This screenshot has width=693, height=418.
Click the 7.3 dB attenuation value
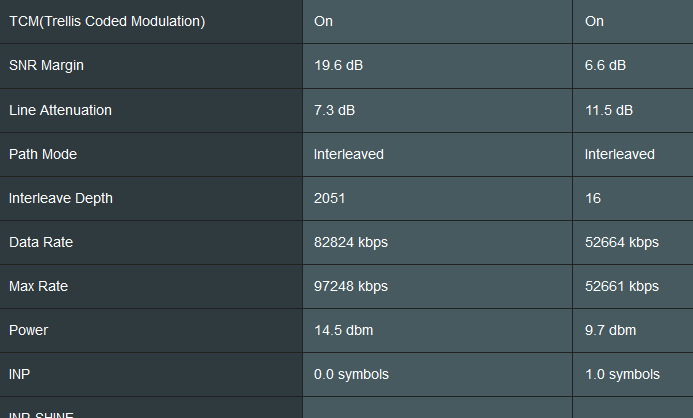(335, 110)
